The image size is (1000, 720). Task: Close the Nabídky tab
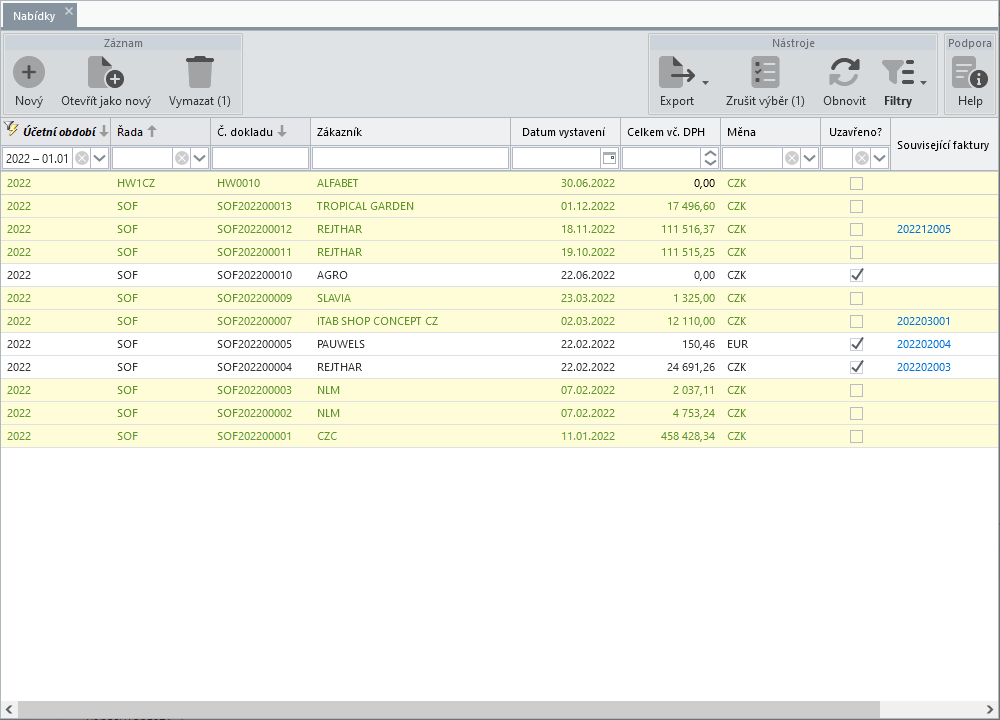[69, 11]
